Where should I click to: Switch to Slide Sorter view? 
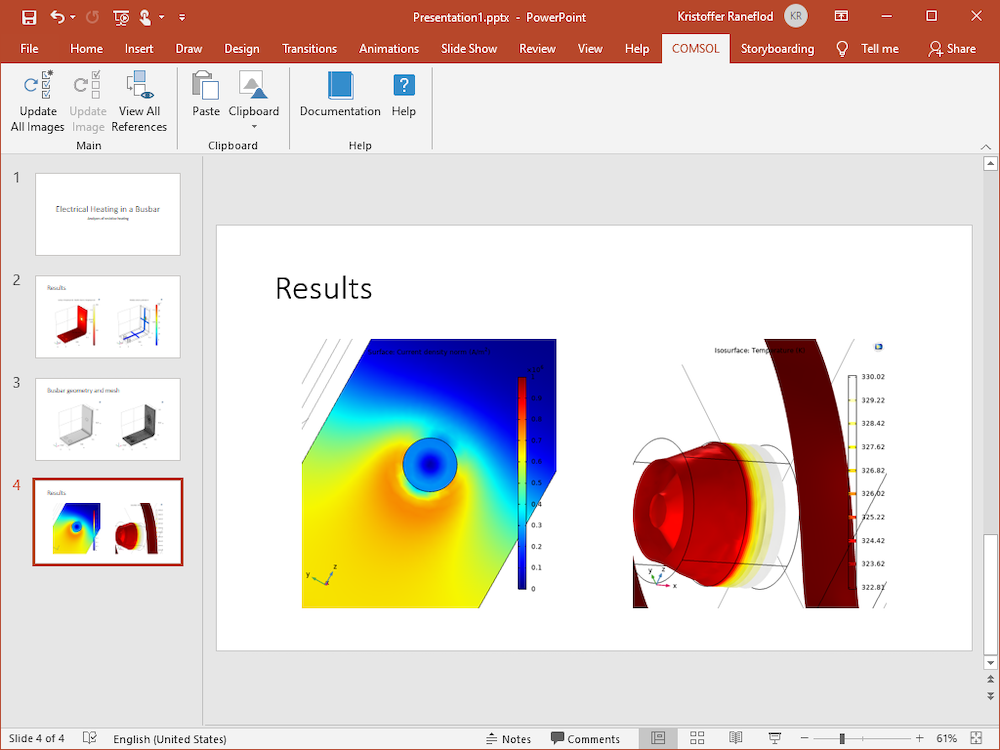pyautogui.click(x=697, y=739)
